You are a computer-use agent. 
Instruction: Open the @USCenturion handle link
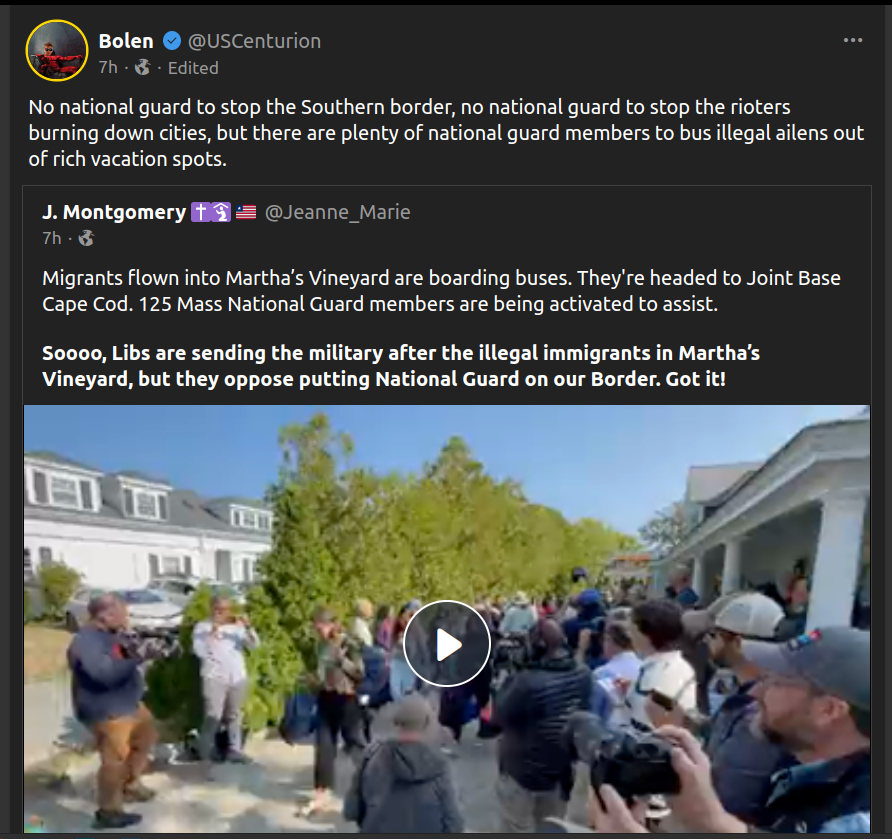[254, 41]
